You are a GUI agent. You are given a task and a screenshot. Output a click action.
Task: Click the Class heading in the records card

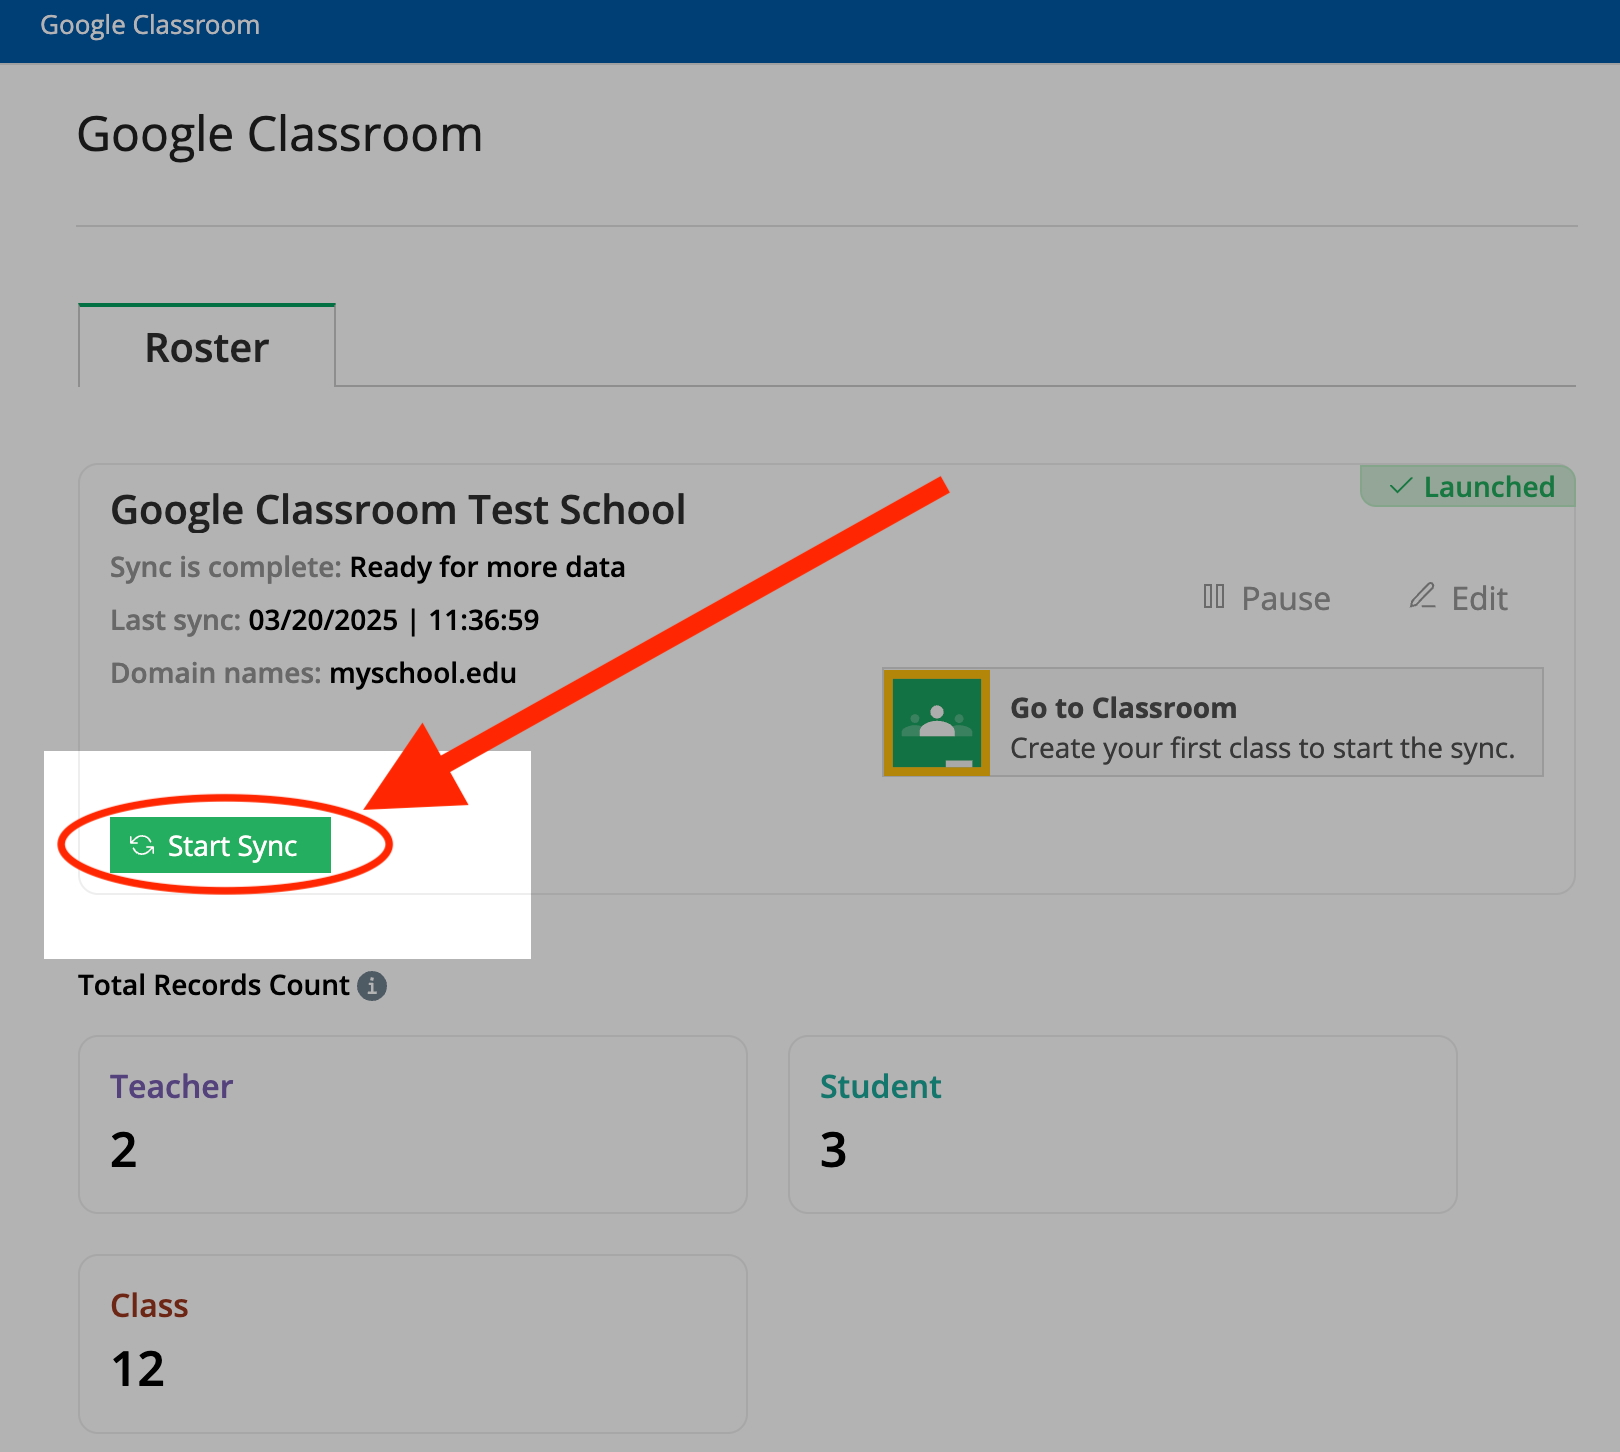[x=149, y=1306]
